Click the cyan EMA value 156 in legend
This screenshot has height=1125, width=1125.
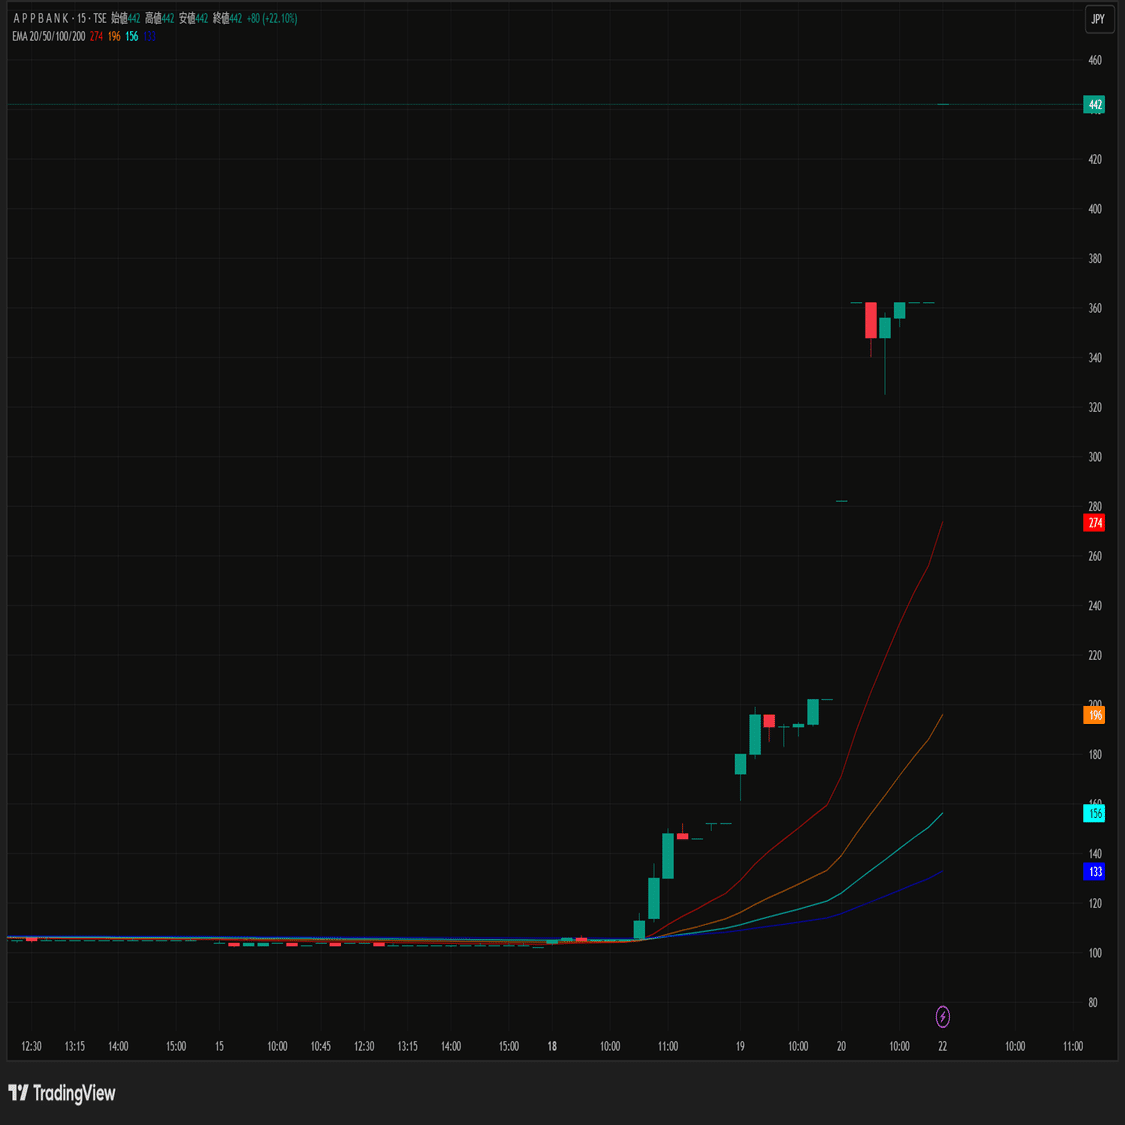[132, 36]
